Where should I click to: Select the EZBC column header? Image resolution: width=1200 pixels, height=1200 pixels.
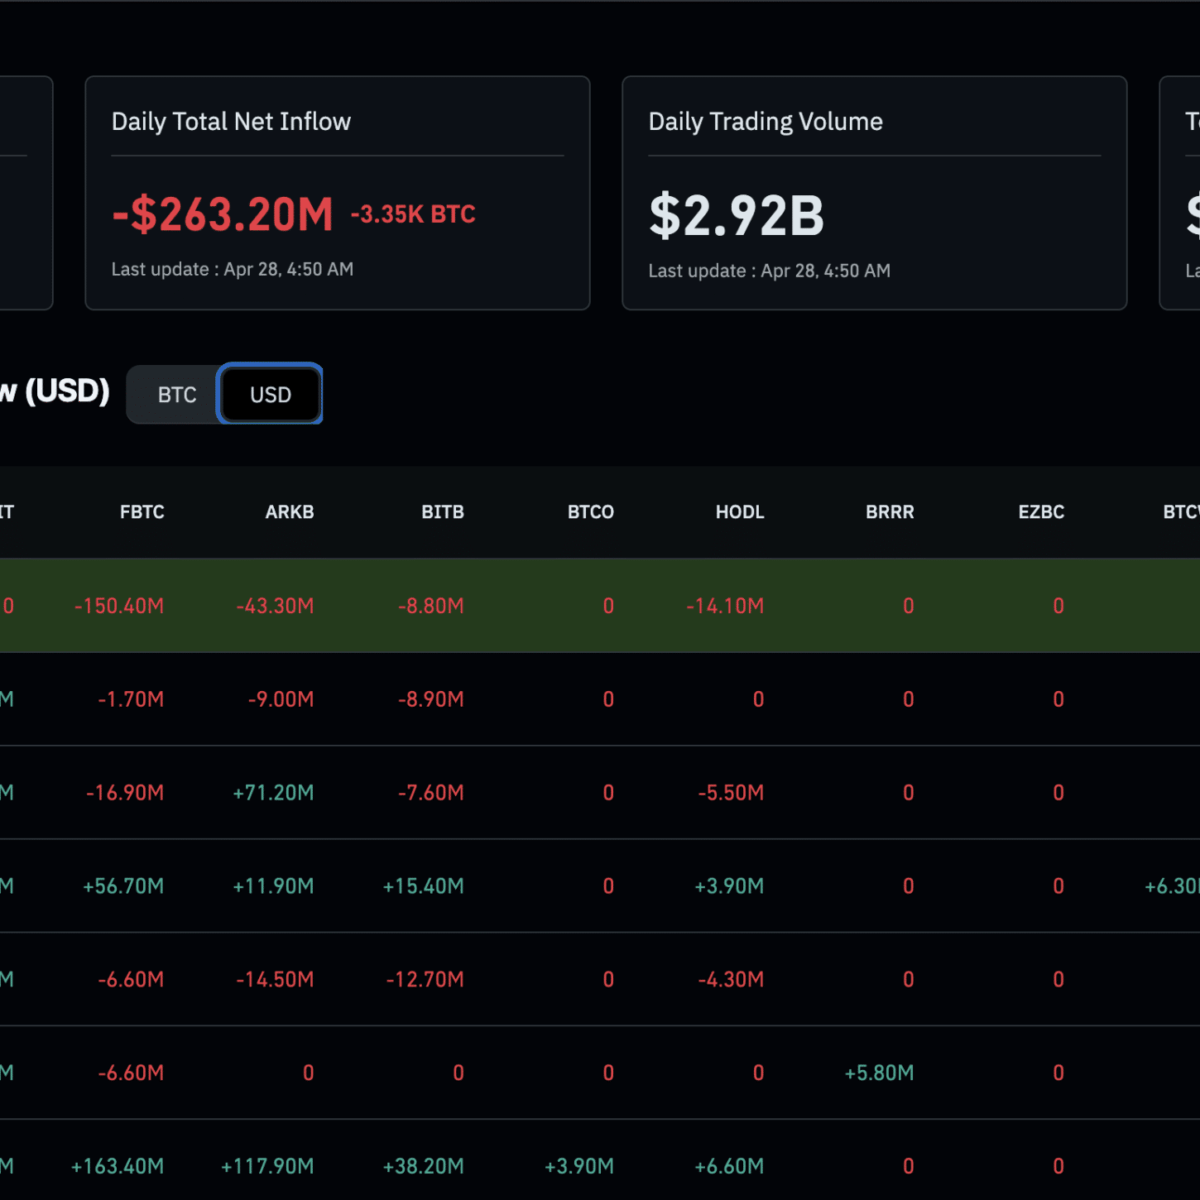tap(1040, 512)
